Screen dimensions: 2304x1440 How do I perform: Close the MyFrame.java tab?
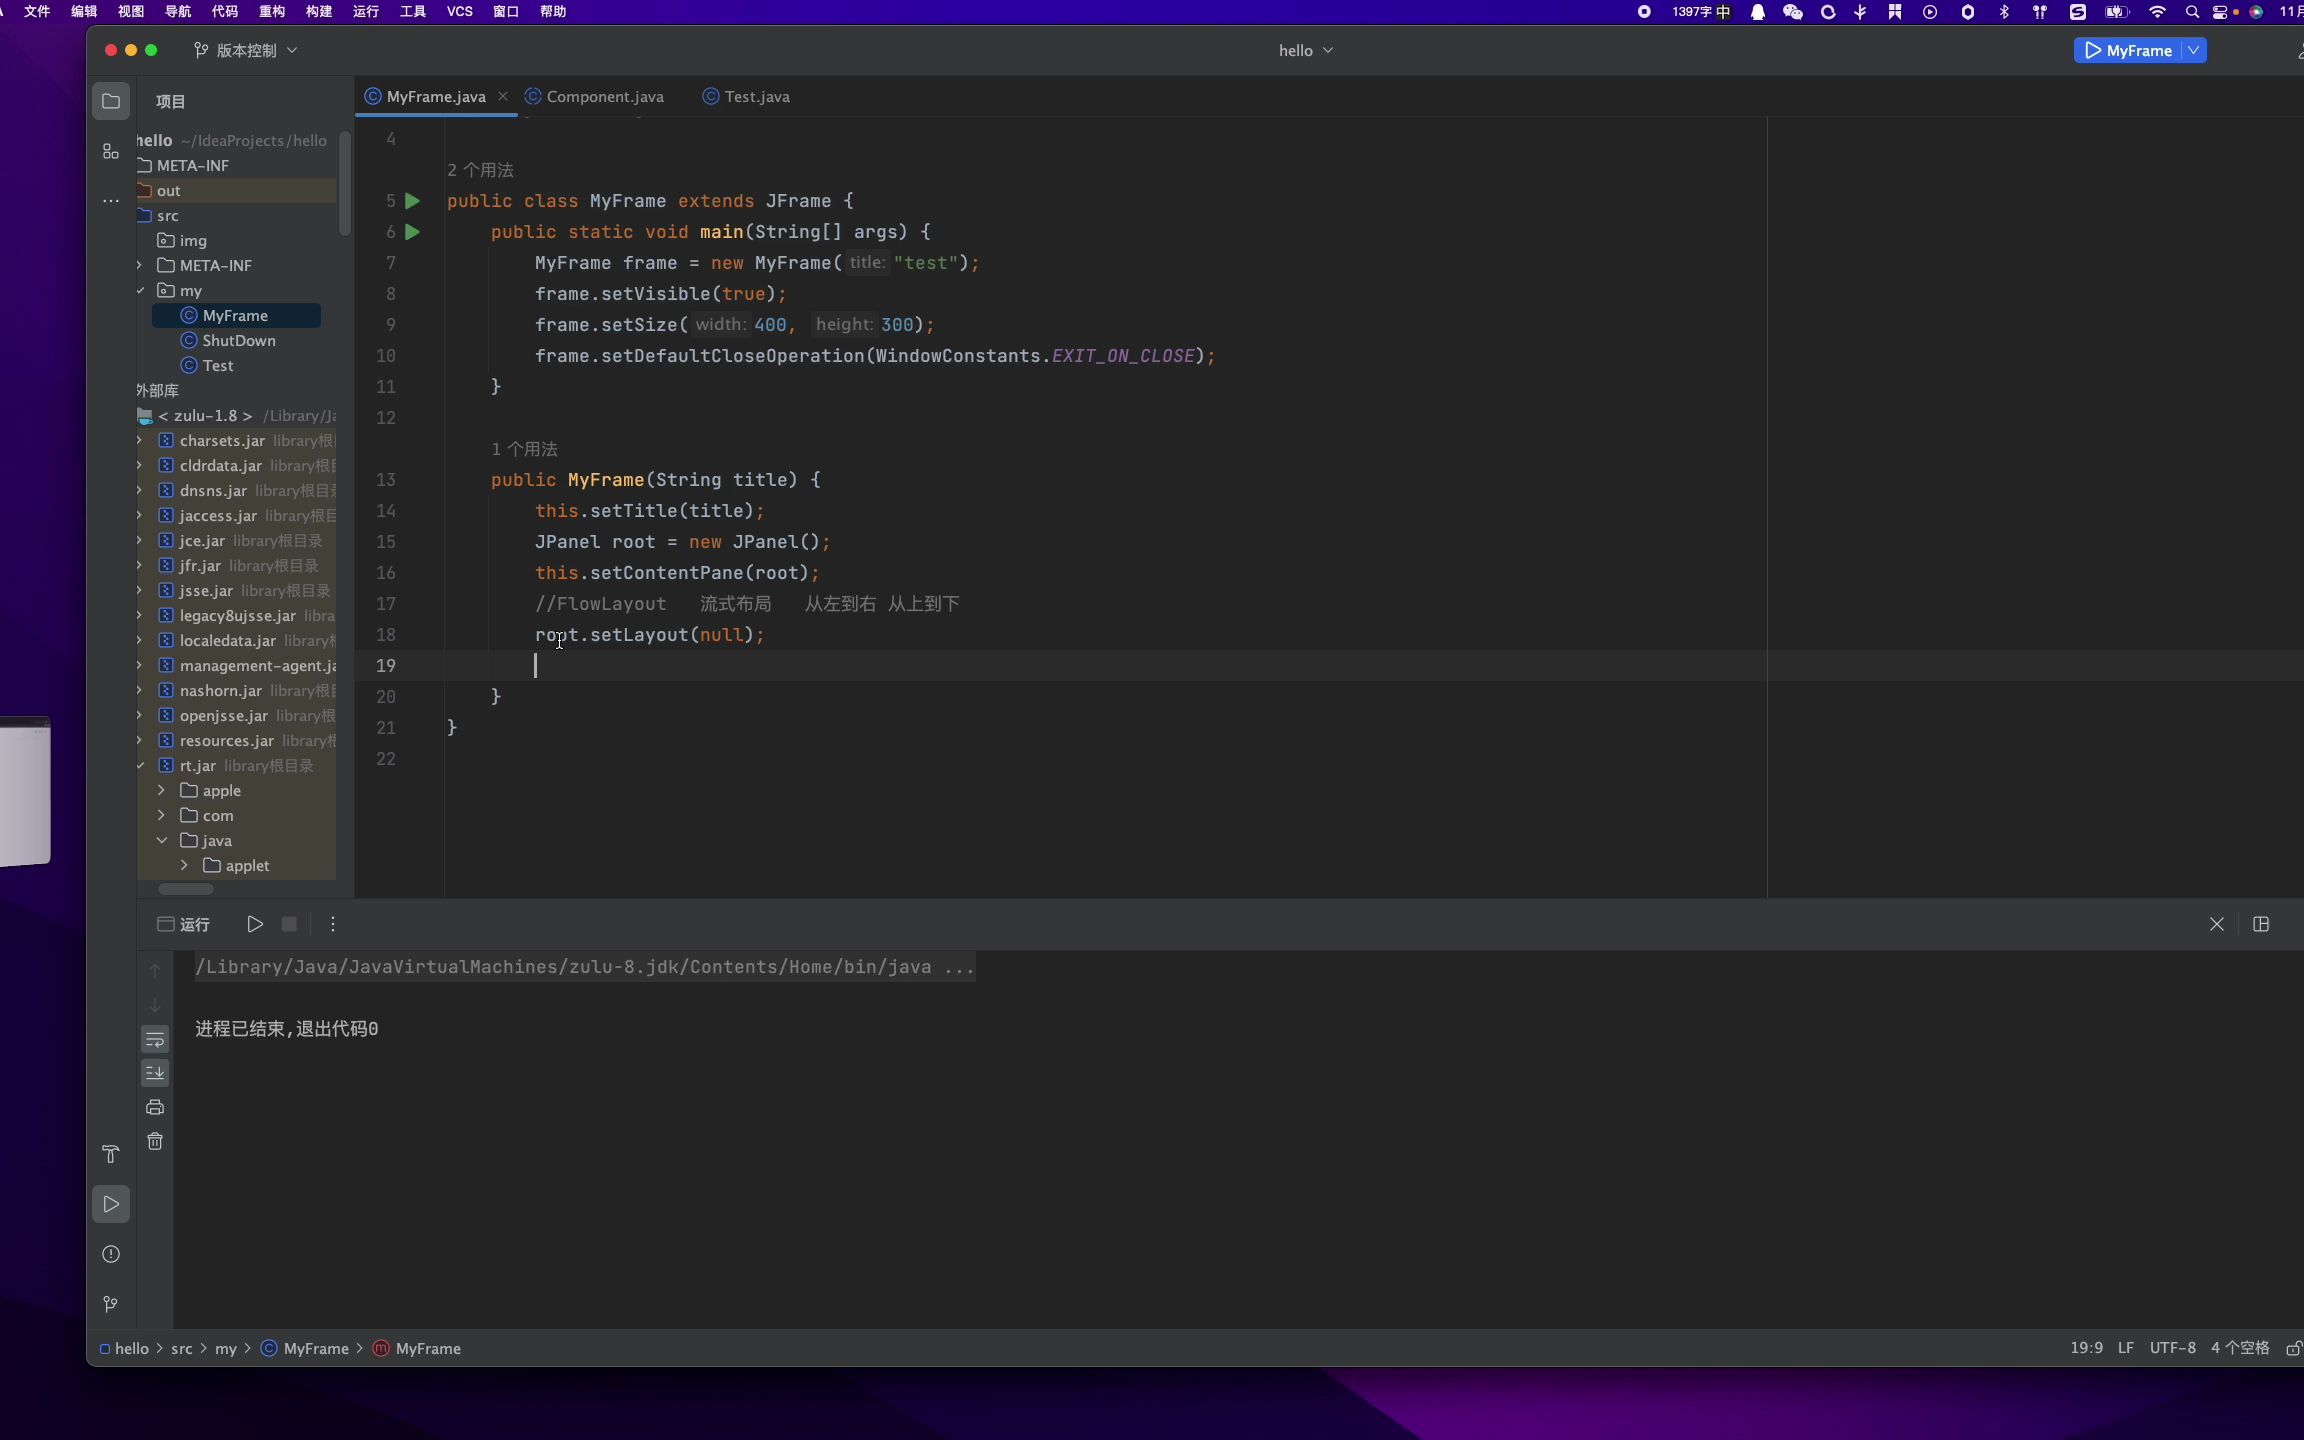click(x=503, y=96)
